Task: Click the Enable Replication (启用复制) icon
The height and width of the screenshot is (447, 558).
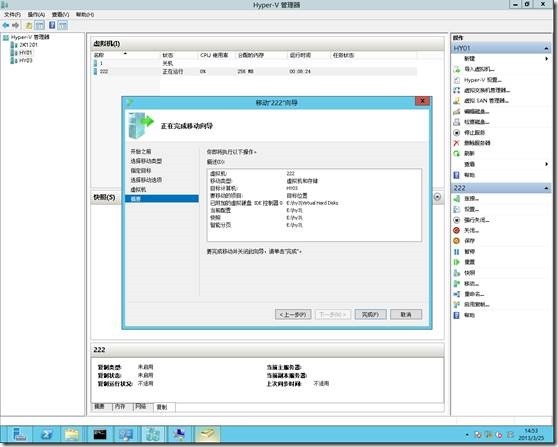Action: 457,305
